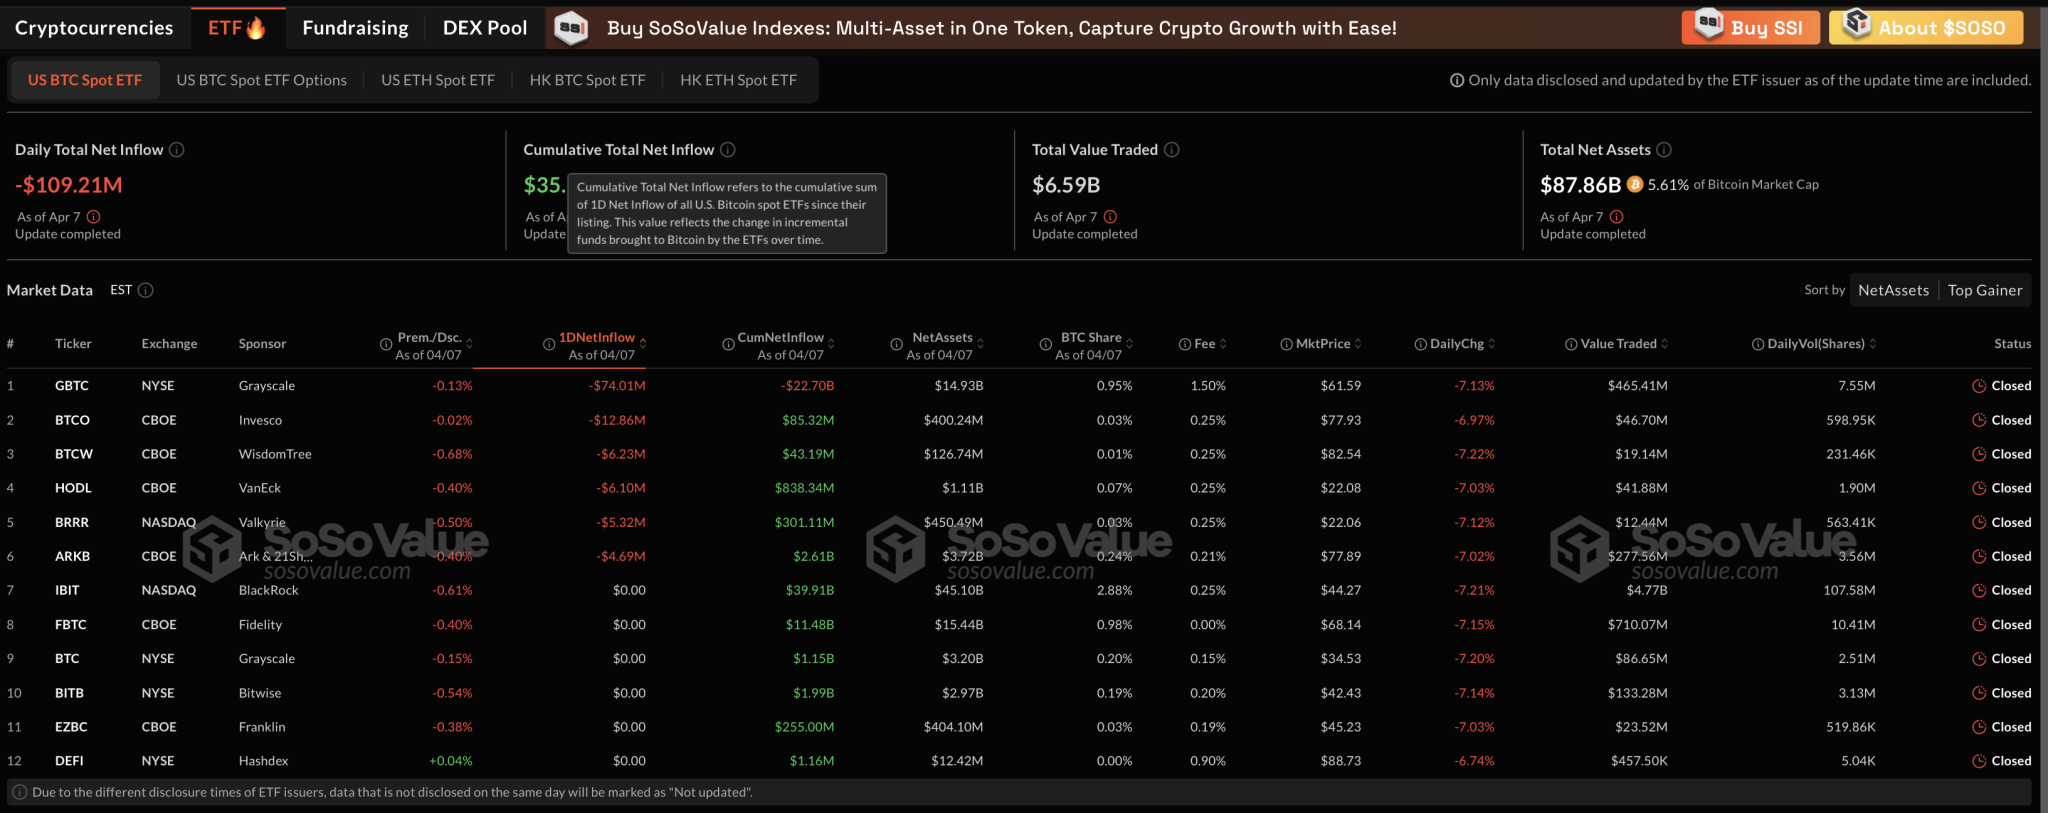Click the Closed status clock icon for GBTC
2048x813 pixels.
click(1979, 386)
